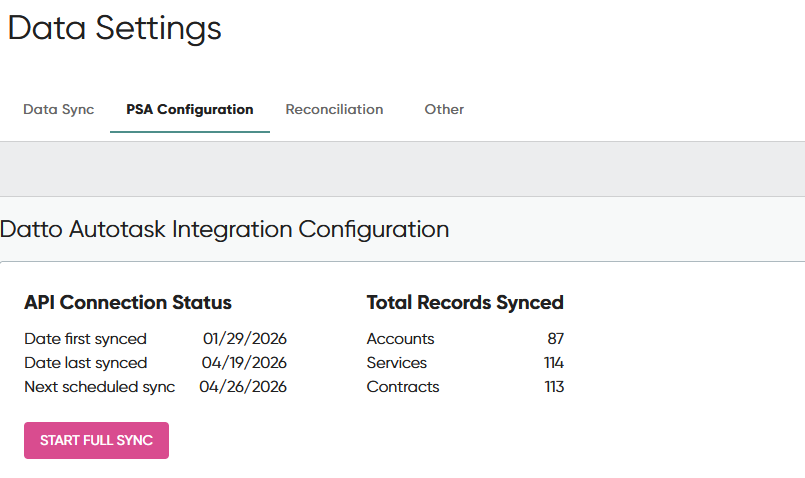Click the Contracts count 113
Image resolution: width=805 pixels, height=478 pixels.
click(554, 387)
